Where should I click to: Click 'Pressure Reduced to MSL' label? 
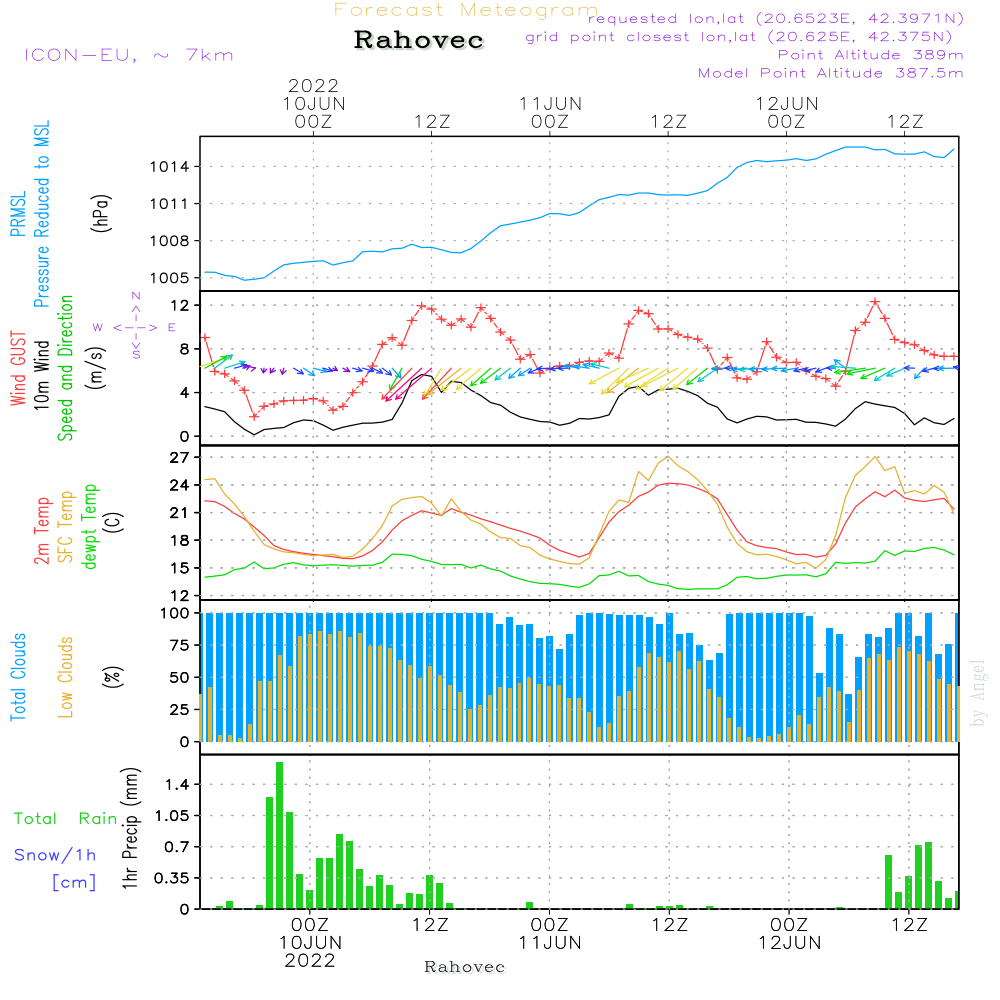point(41,214)
